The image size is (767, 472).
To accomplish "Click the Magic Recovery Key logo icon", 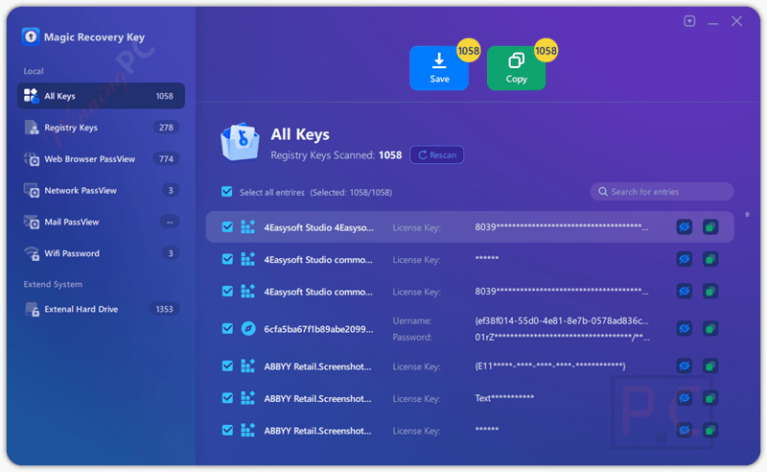I will (30, 37).
